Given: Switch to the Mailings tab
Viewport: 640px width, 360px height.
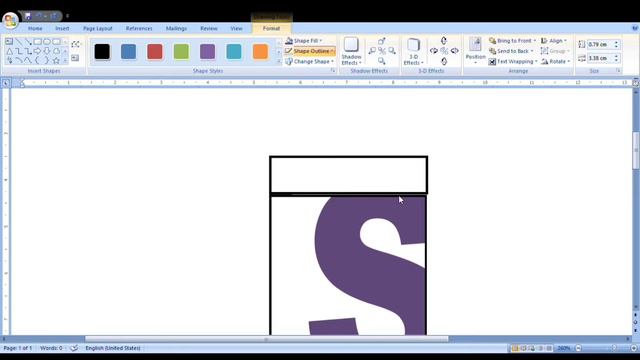Looking at the screenshot, I should (x=176, y=29).
